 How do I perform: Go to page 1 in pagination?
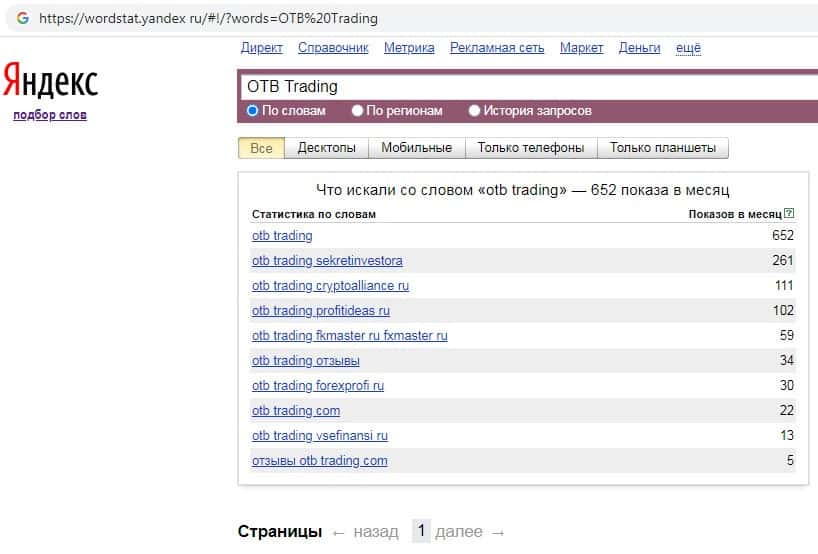(x=422, y=532)
